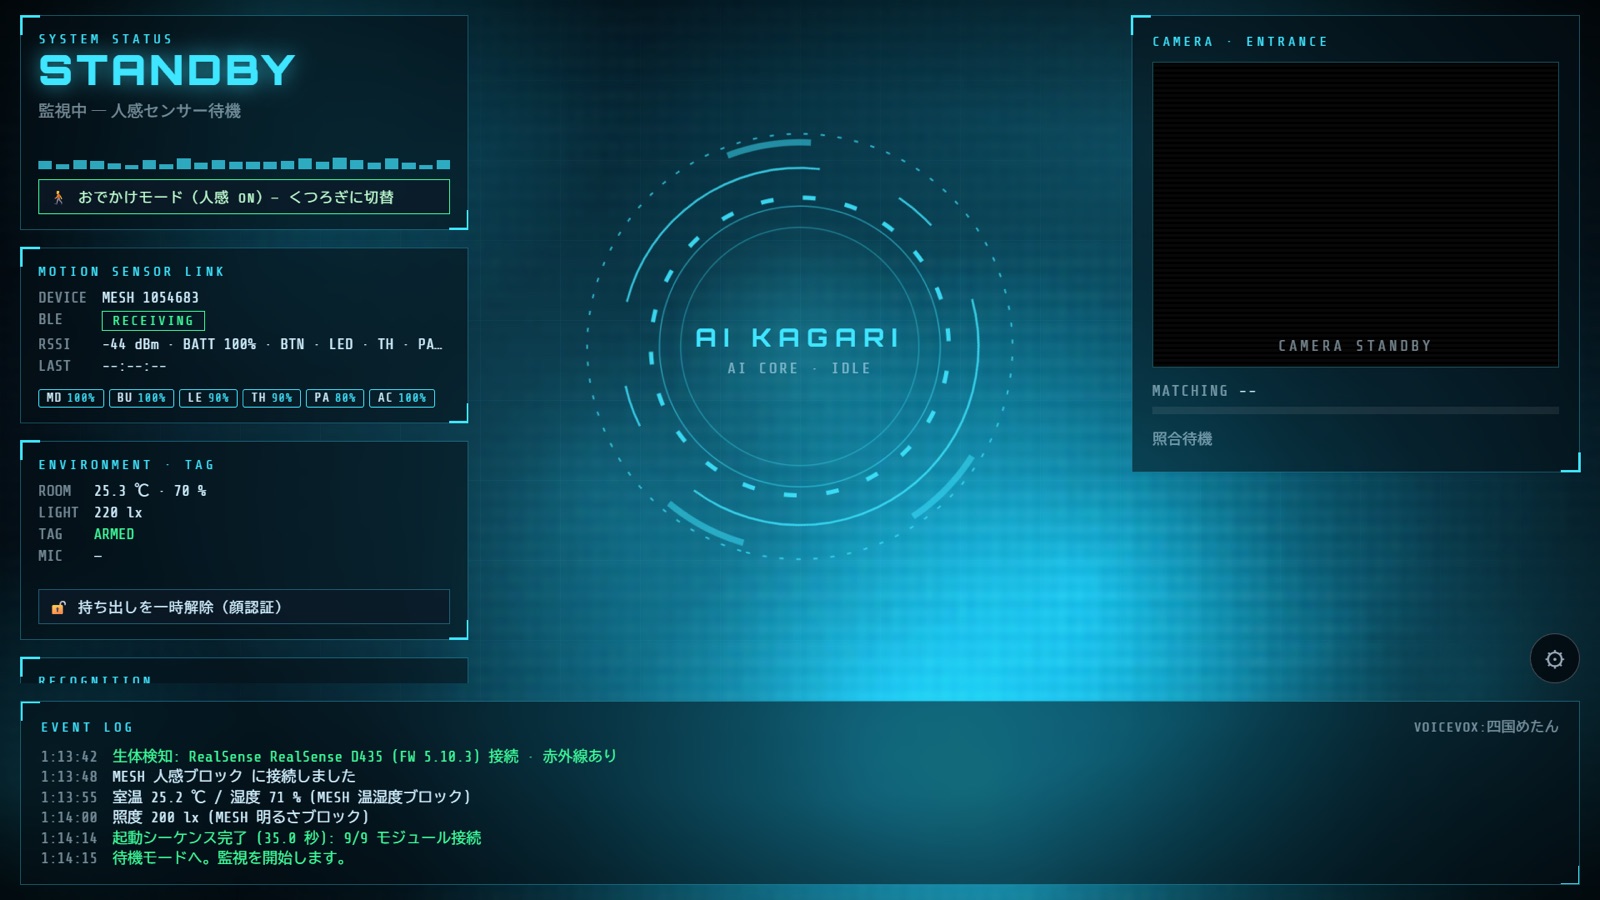Select the BU 100% badge
Screen dimensions: 1600x900
(x=142, y=398)
